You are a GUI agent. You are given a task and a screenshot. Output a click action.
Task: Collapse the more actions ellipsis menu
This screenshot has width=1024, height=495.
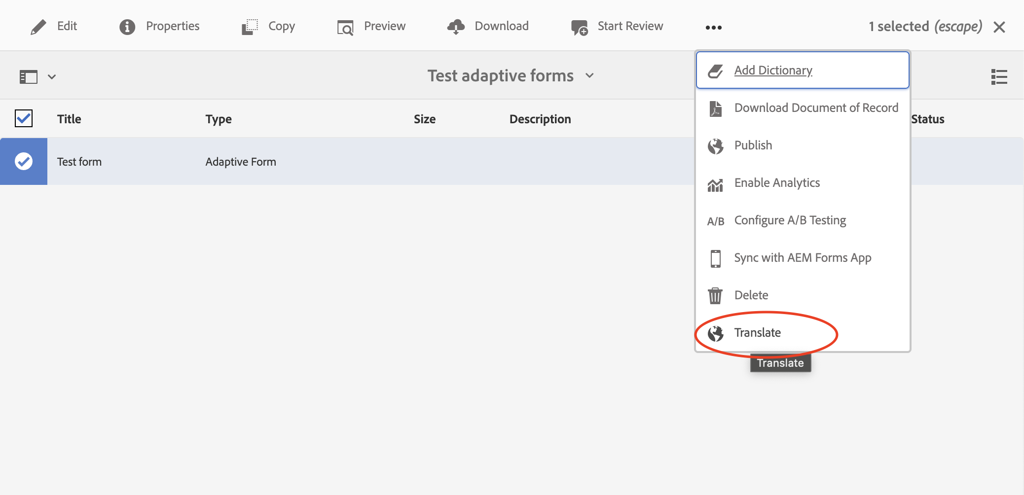pyautogui.click(x=713, y=27)
